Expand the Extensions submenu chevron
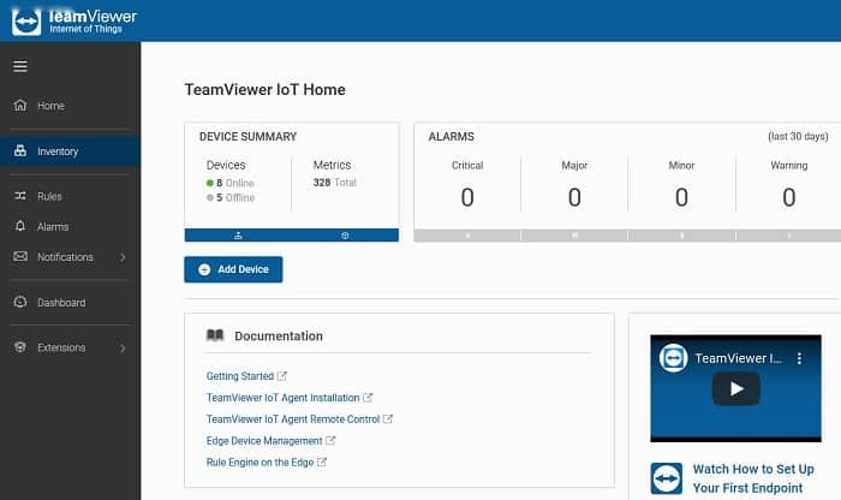Screen dimensions: 841x500 tap(123, 348)
